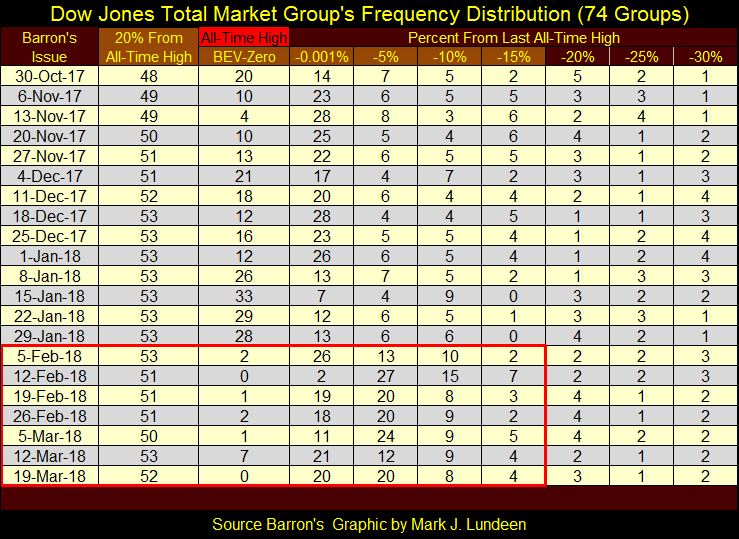Image resolution: width=739 pixels, height=539 pixels.
Task: Select the -20% column header
Action: point(575,56)
